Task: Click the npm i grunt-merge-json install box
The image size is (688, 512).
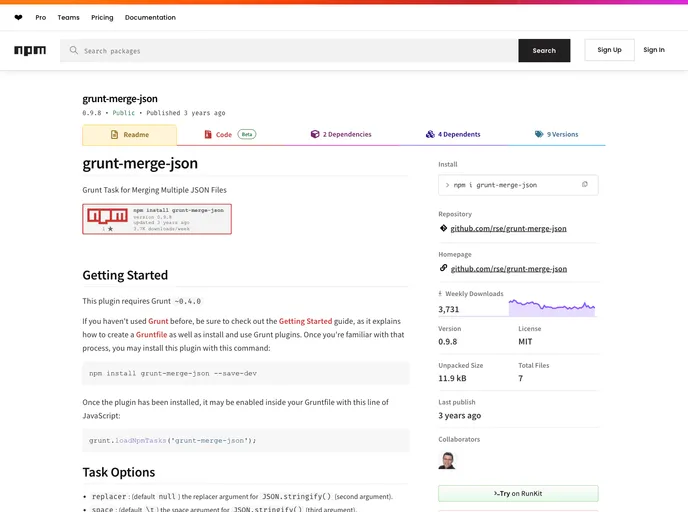Action: 518,185
